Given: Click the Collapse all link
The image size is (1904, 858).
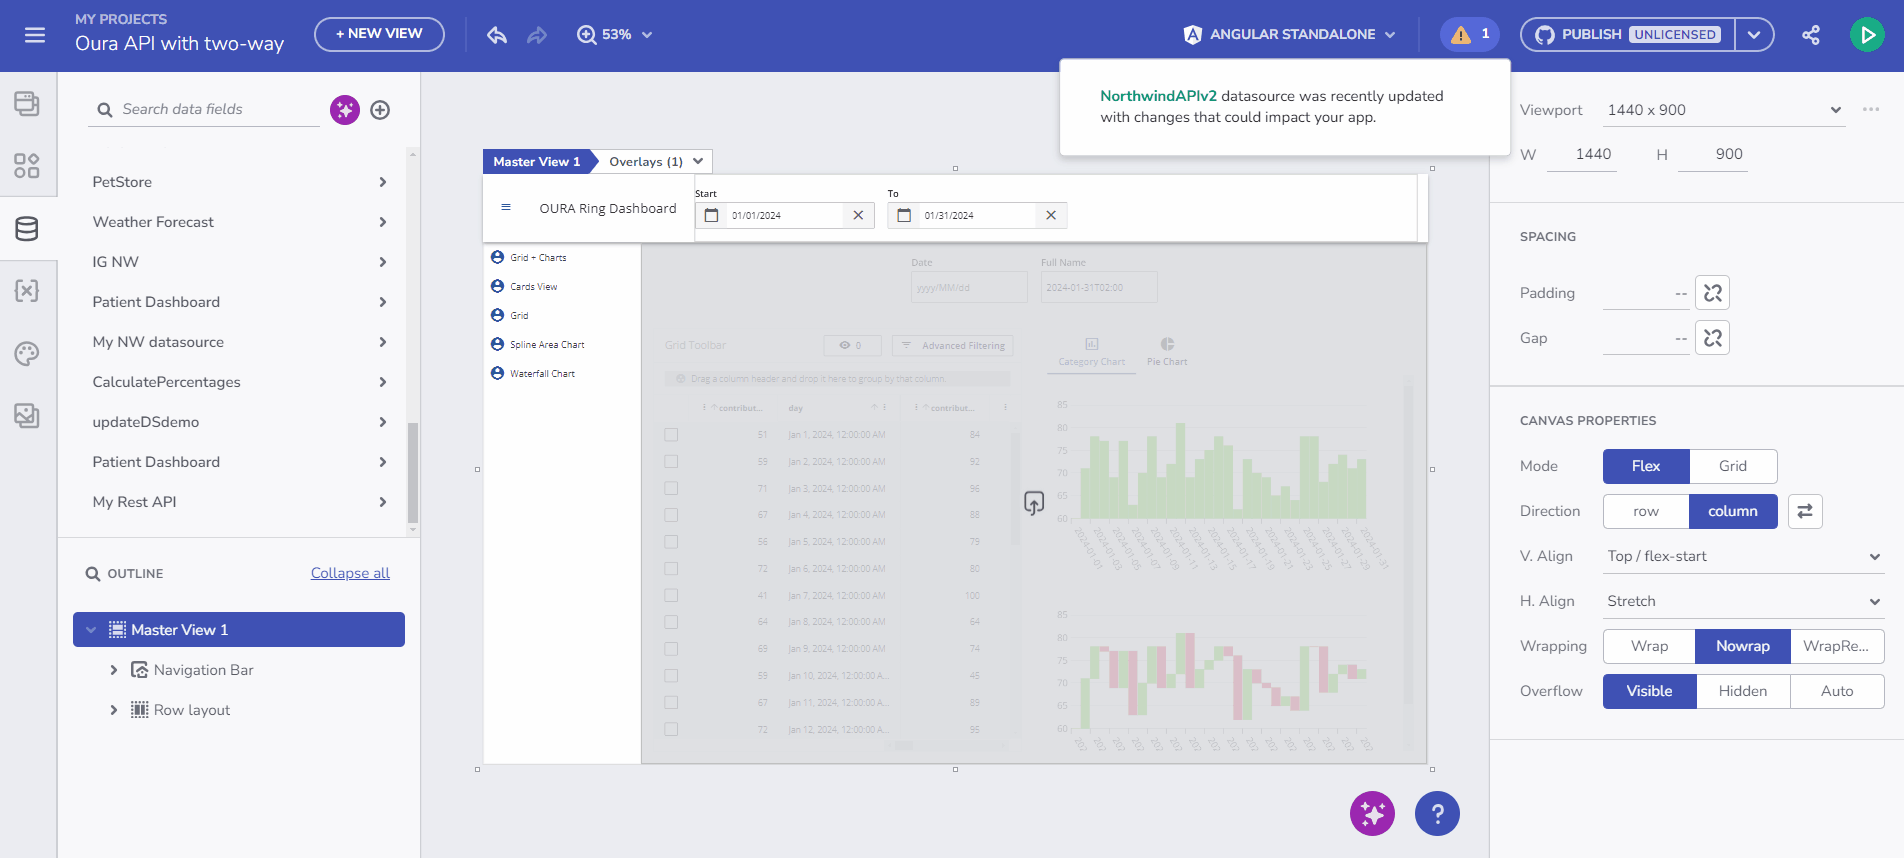Looking at the screenshot, I should tap(350, 573).
